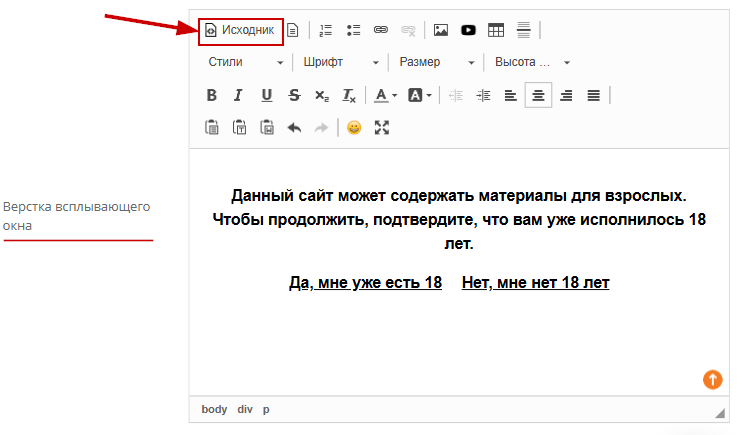Maximize the editor to fullscreen

pyautogui.click(x=382, y=127)
